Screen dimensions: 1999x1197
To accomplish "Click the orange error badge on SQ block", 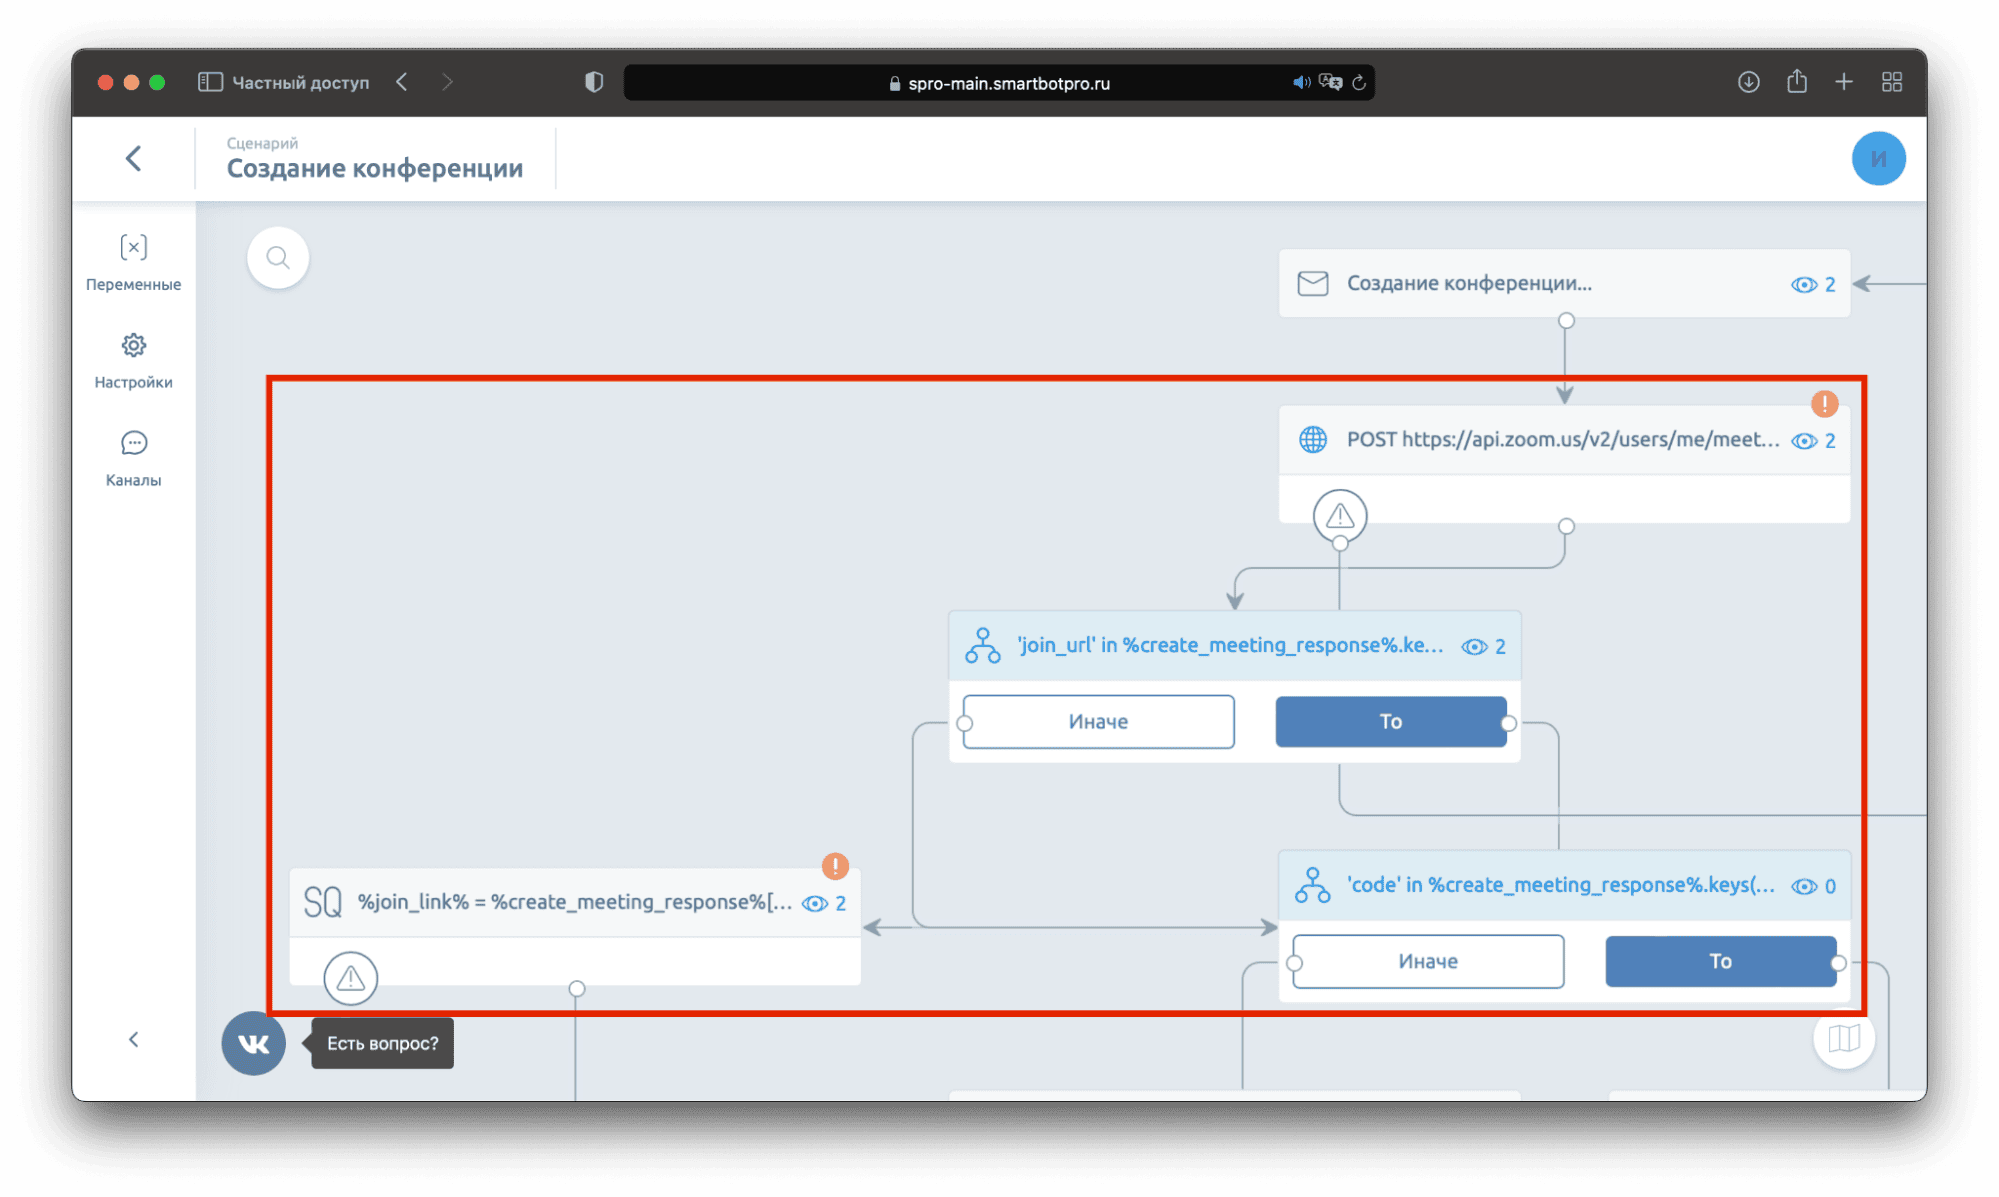I will 835,866.
